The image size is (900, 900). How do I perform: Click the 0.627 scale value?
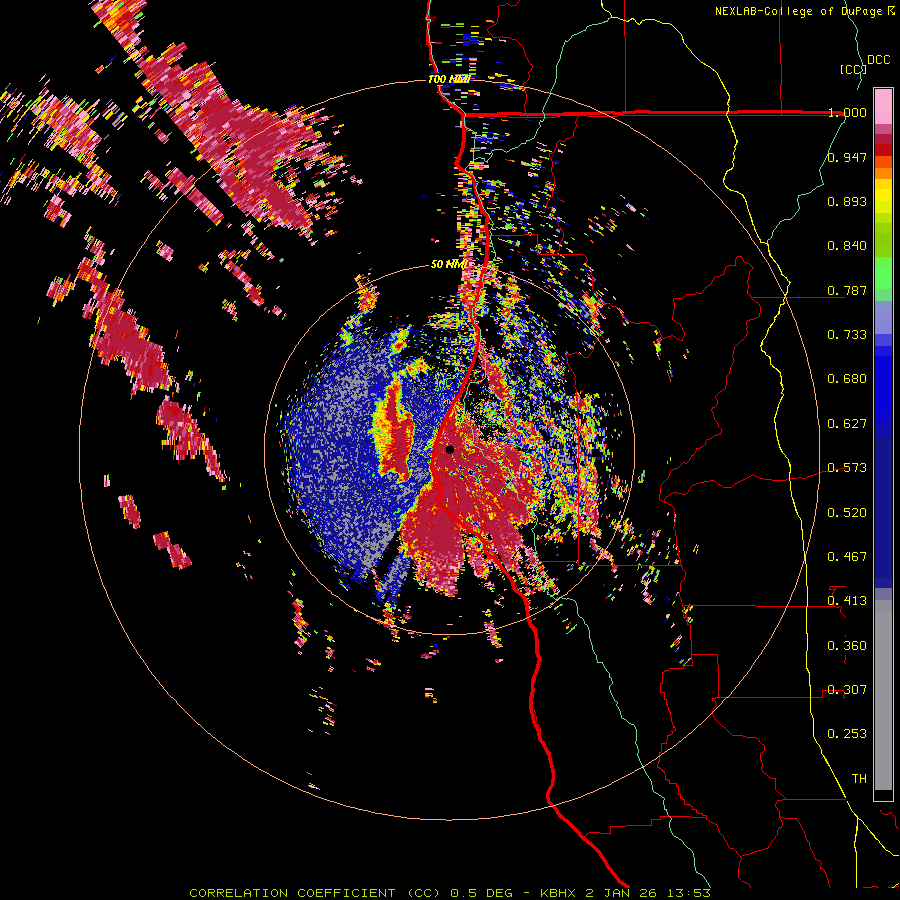(x=847, y=424)
